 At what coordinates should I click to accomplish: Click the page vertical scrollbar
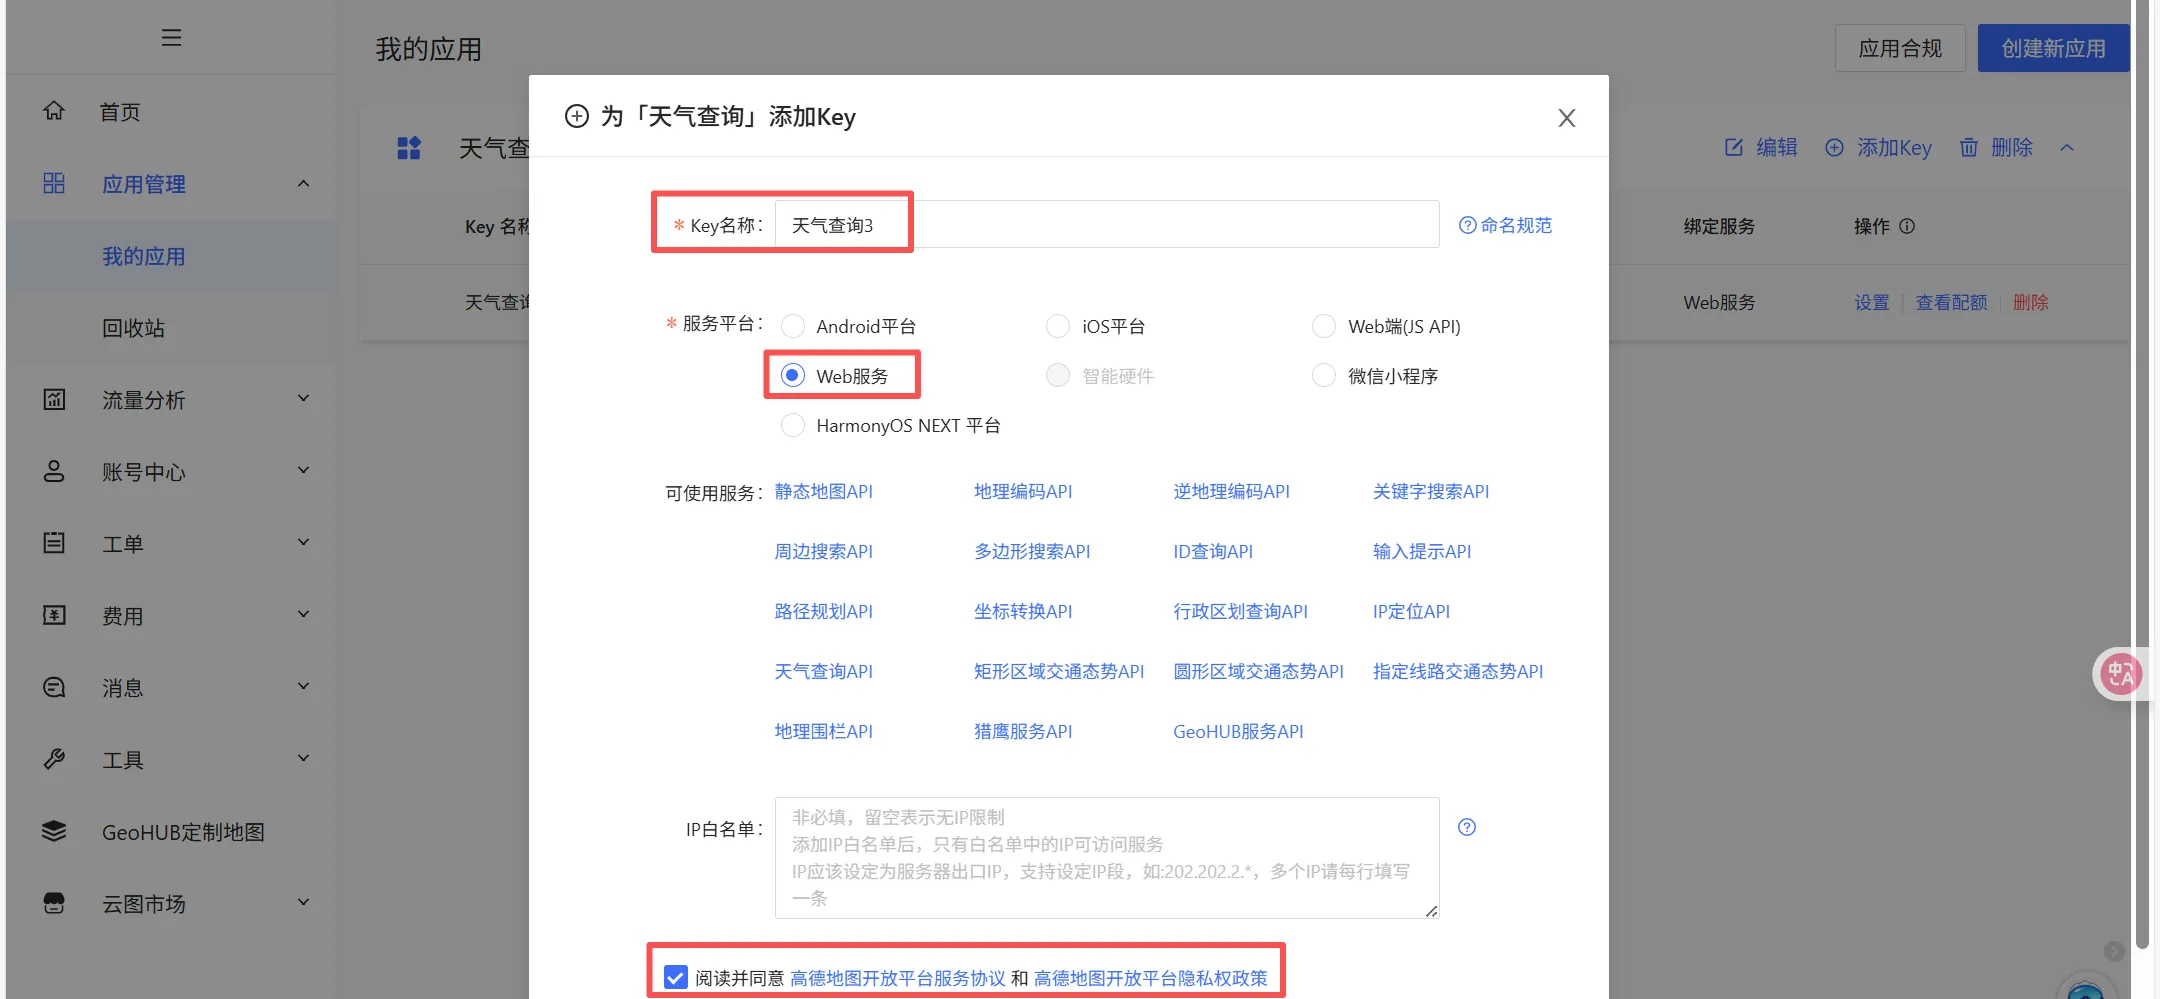2142,475
